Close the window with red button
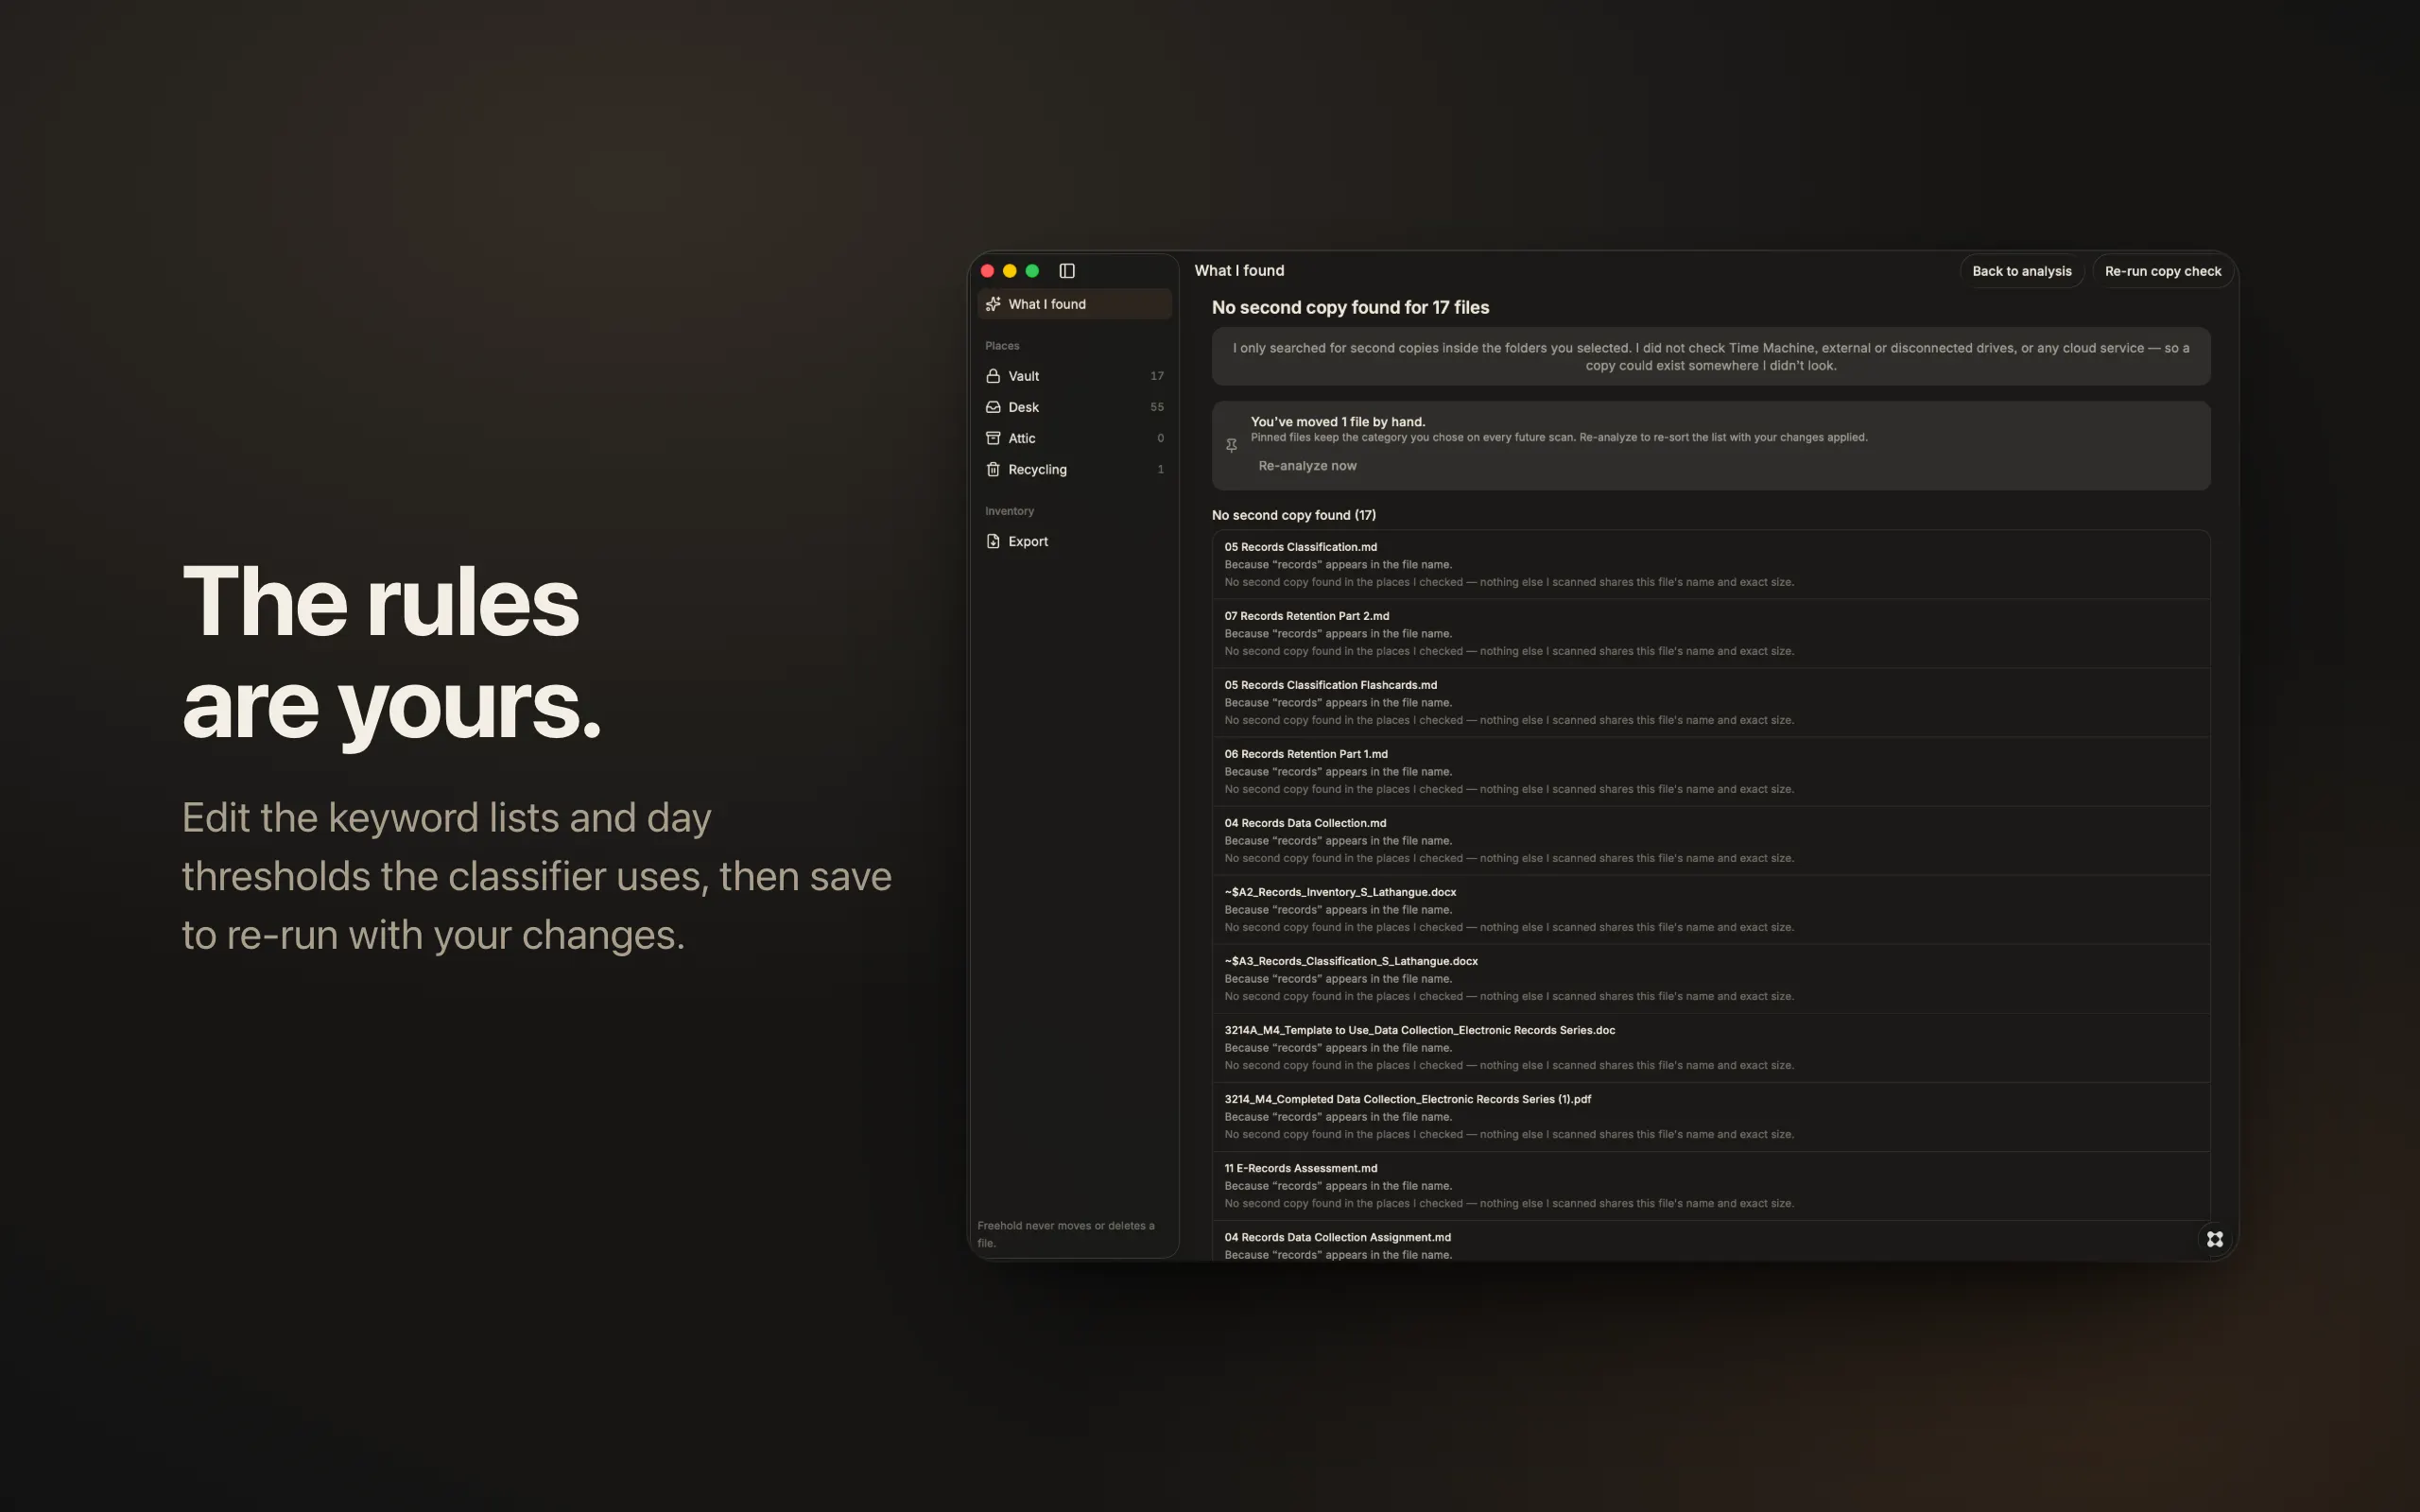The width and height of the screenshot is (2420, 1512). [x=987, y=271]
